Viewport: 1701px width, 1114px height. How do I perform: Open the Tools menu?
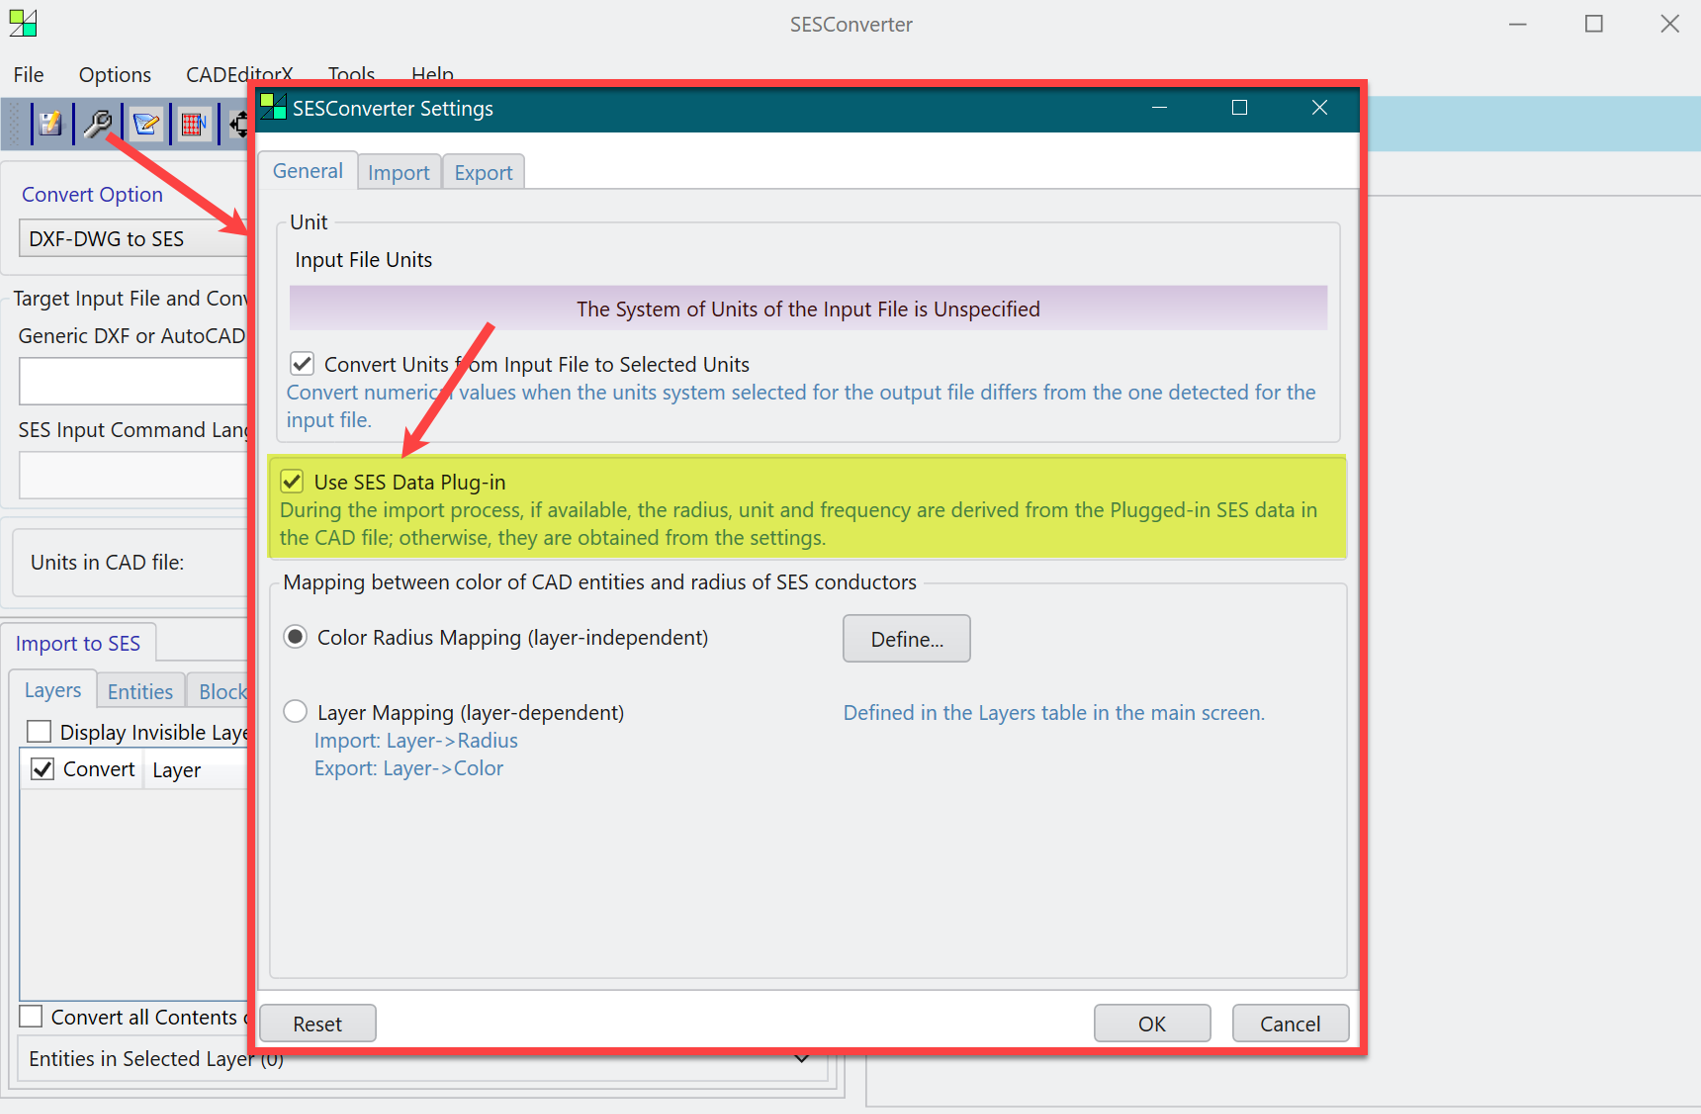pos(351,75)
